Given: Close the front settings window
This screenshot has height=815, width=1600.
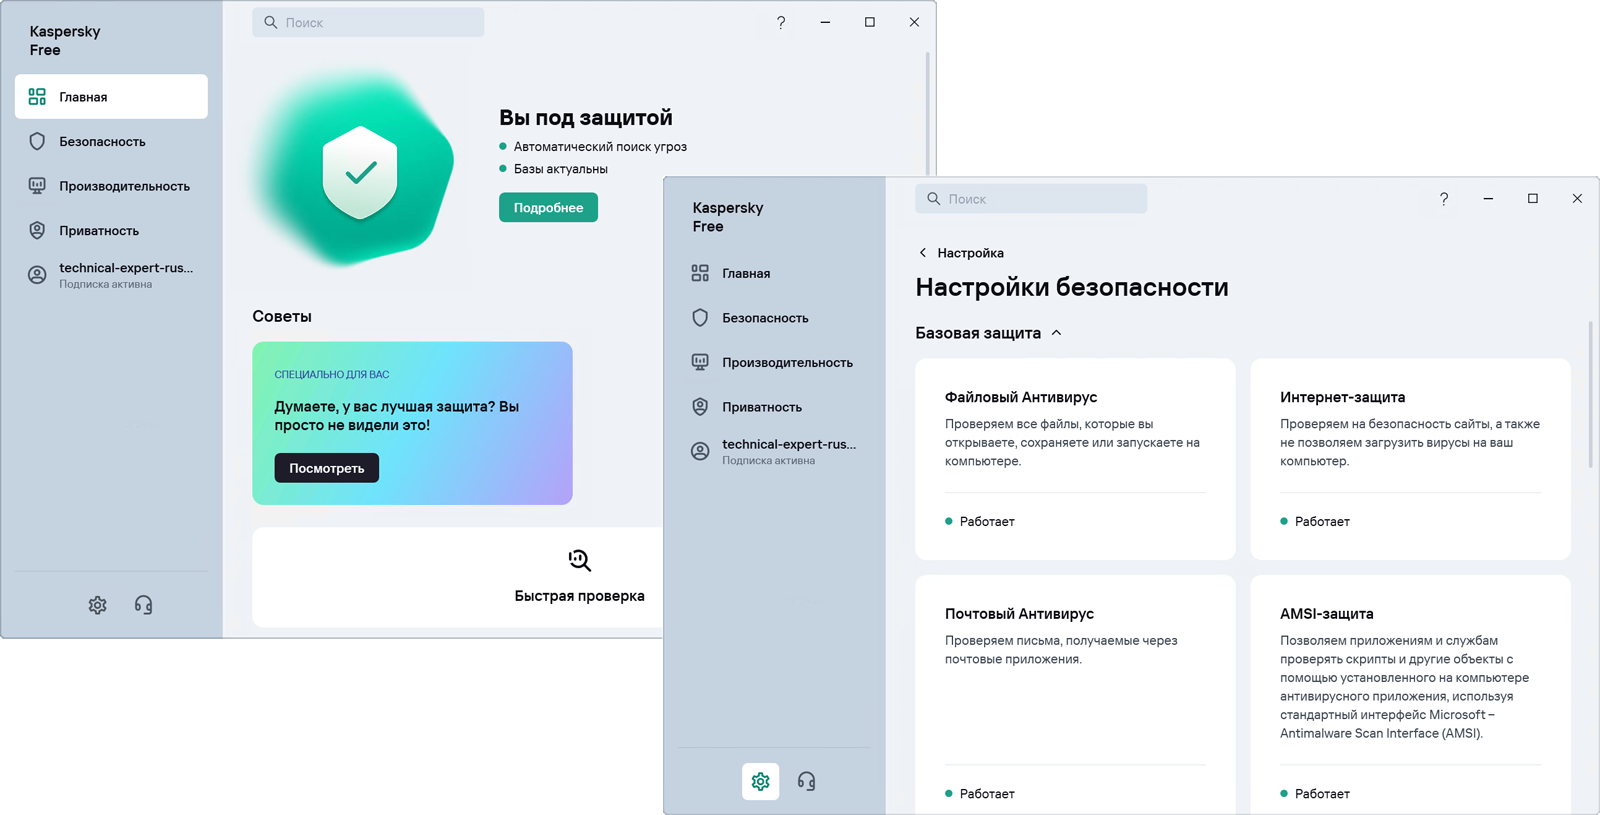Looking at the screenshot, I should [1577, 199].
